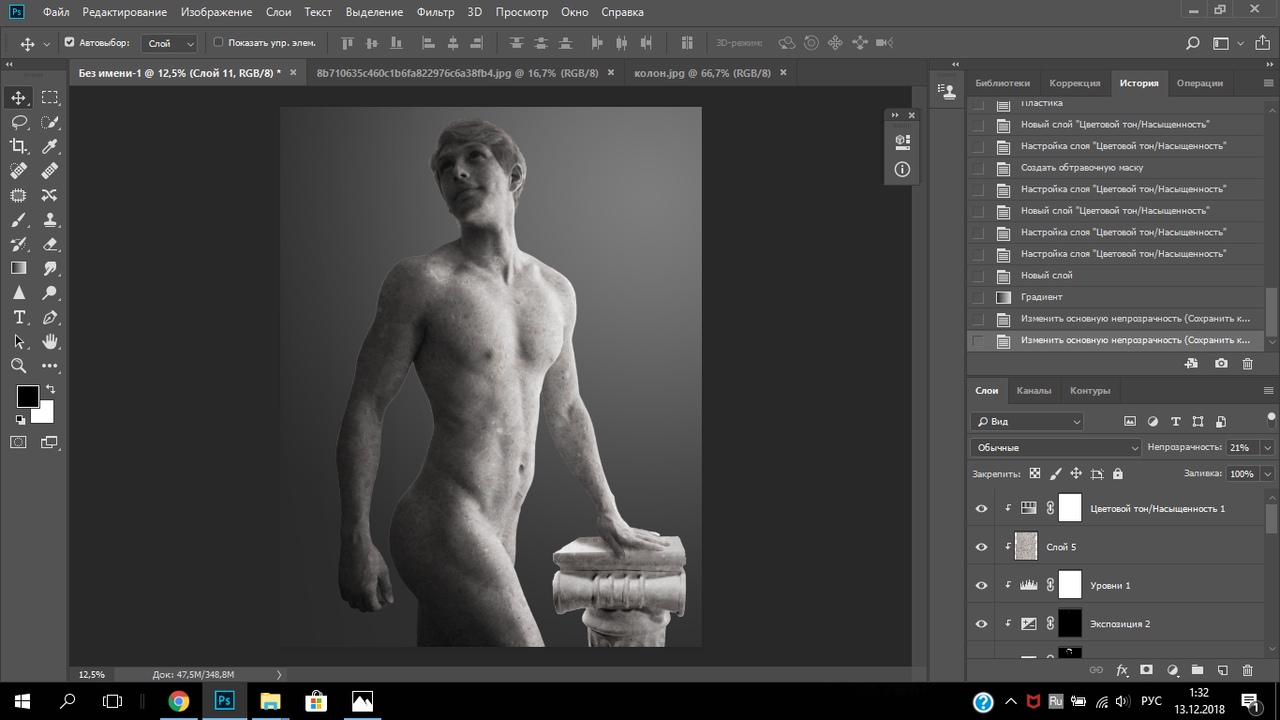Enable Показать упр. элем. checkbox
The width and height of the screenshot is (1280, 720).
pyautogui.click(x=218, y=43)
